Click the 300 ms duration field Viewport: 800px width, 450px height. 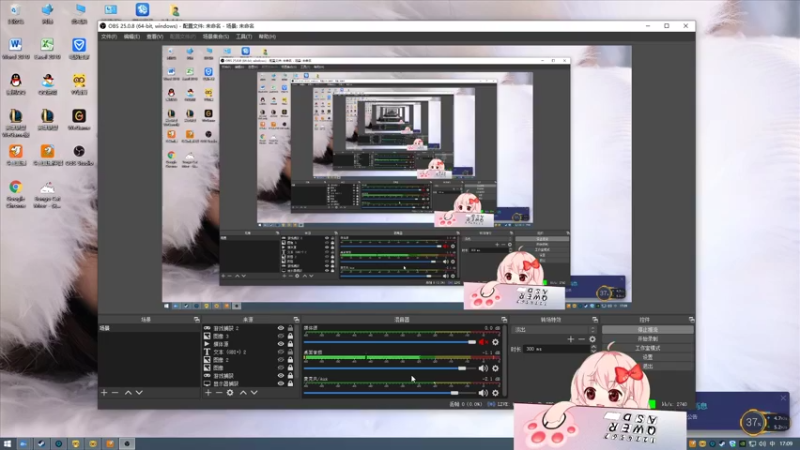[557, 349]
